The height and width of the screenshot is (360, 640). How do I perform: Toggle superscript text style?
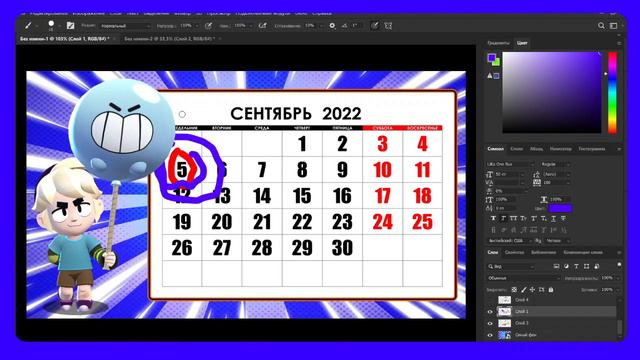[533, 219]
